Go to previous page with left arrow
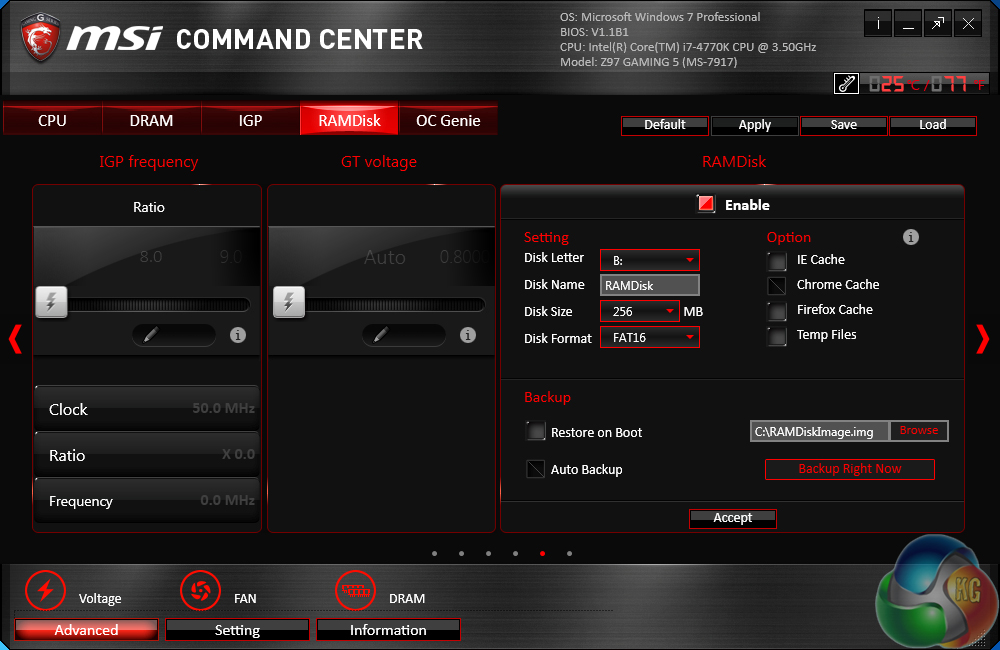 15,339
